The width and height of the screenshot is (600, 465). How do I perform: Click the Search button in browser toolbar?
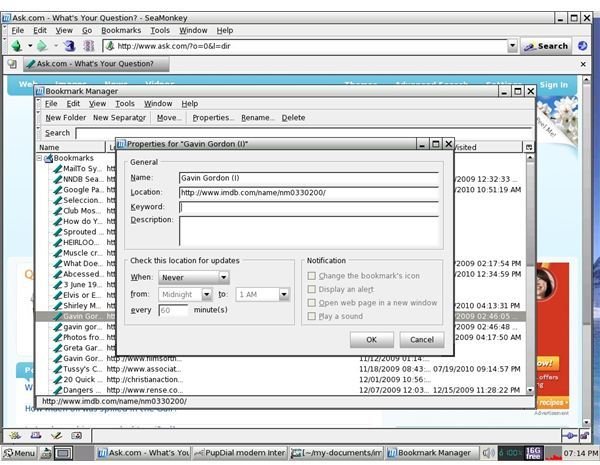pyautogui.click(x=546, y=46)
